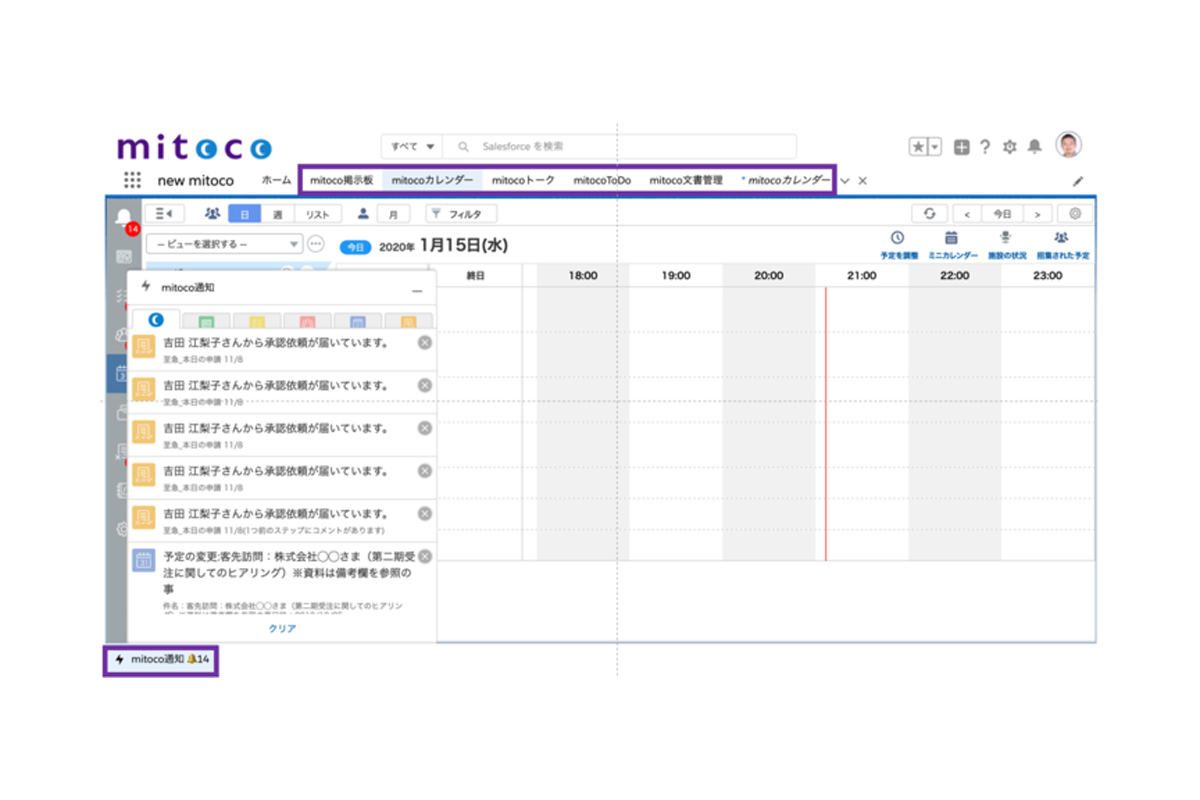1200x800 pixels.
Task: Open the user profile avatar
Action: point(1069,146)
